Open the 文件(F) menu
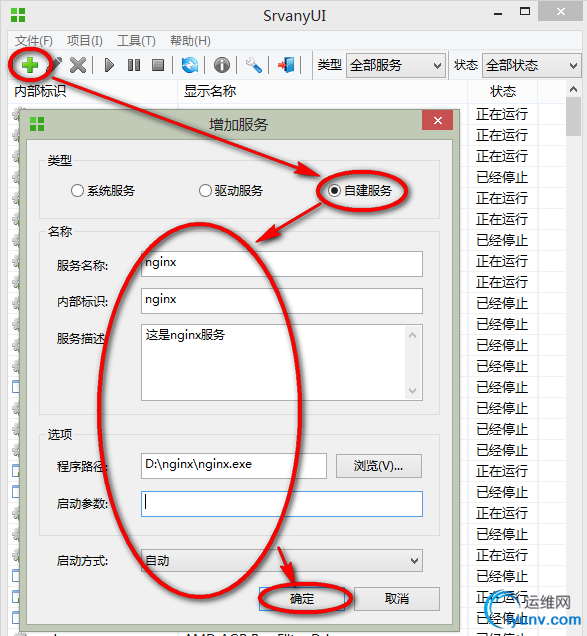Screen dimensions: 587x636 click(x=34, y=41)
